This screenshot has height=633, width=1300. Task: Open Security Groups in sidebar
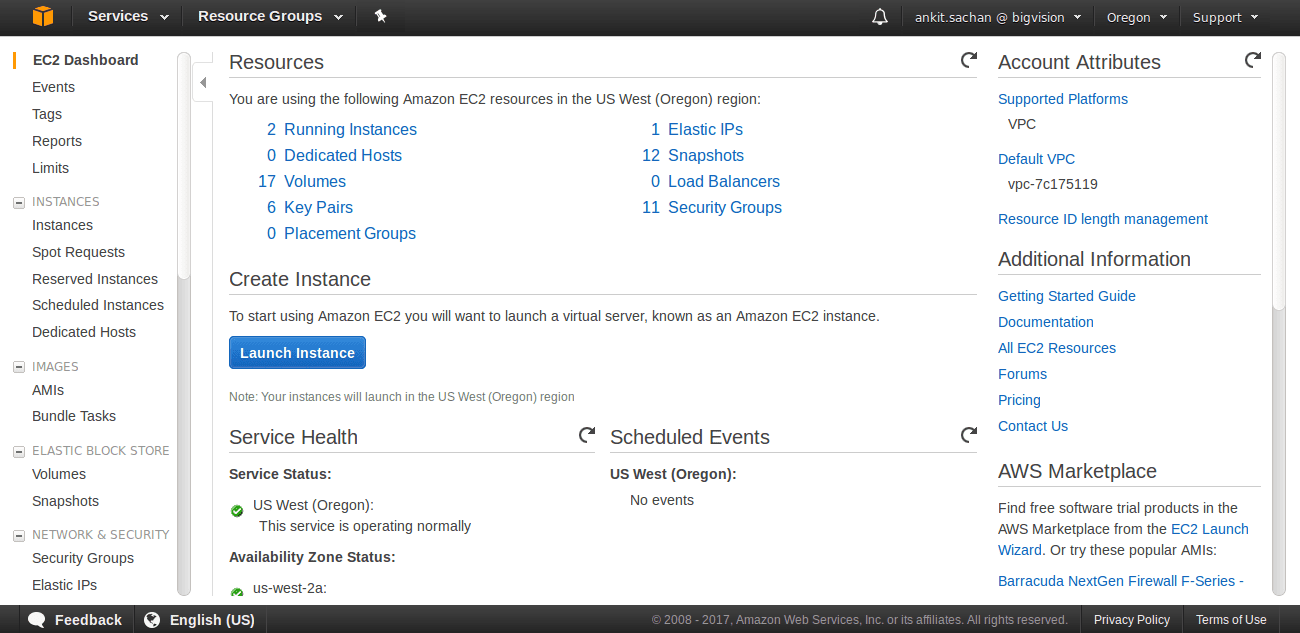tap(83, 558)
